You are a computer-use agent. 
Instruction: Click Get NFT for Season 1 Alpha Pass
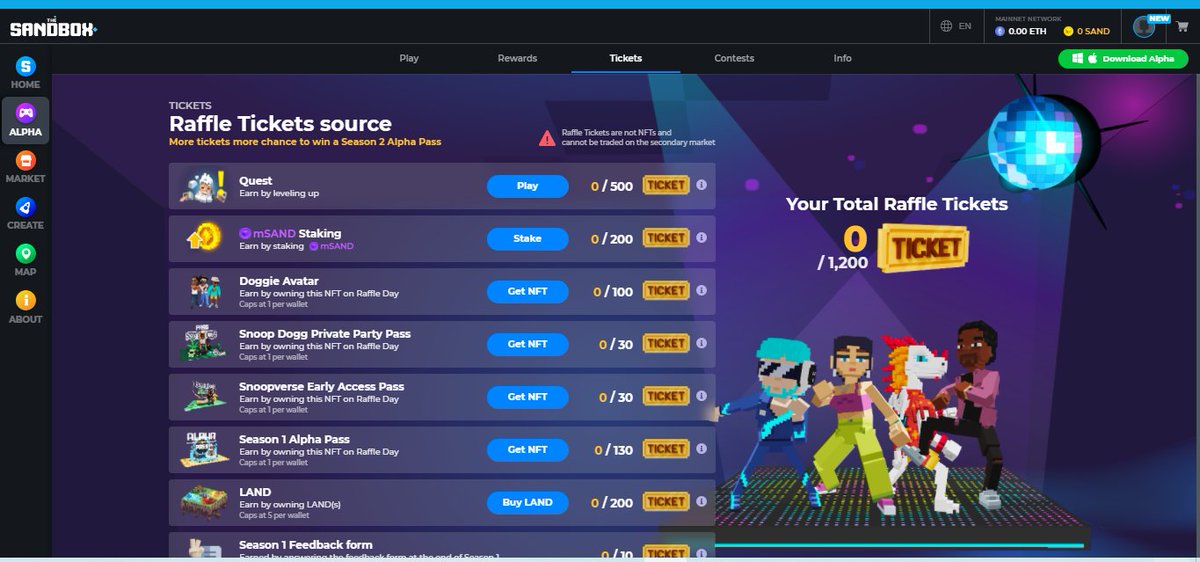pyautogui.click(x=527, y=450)
